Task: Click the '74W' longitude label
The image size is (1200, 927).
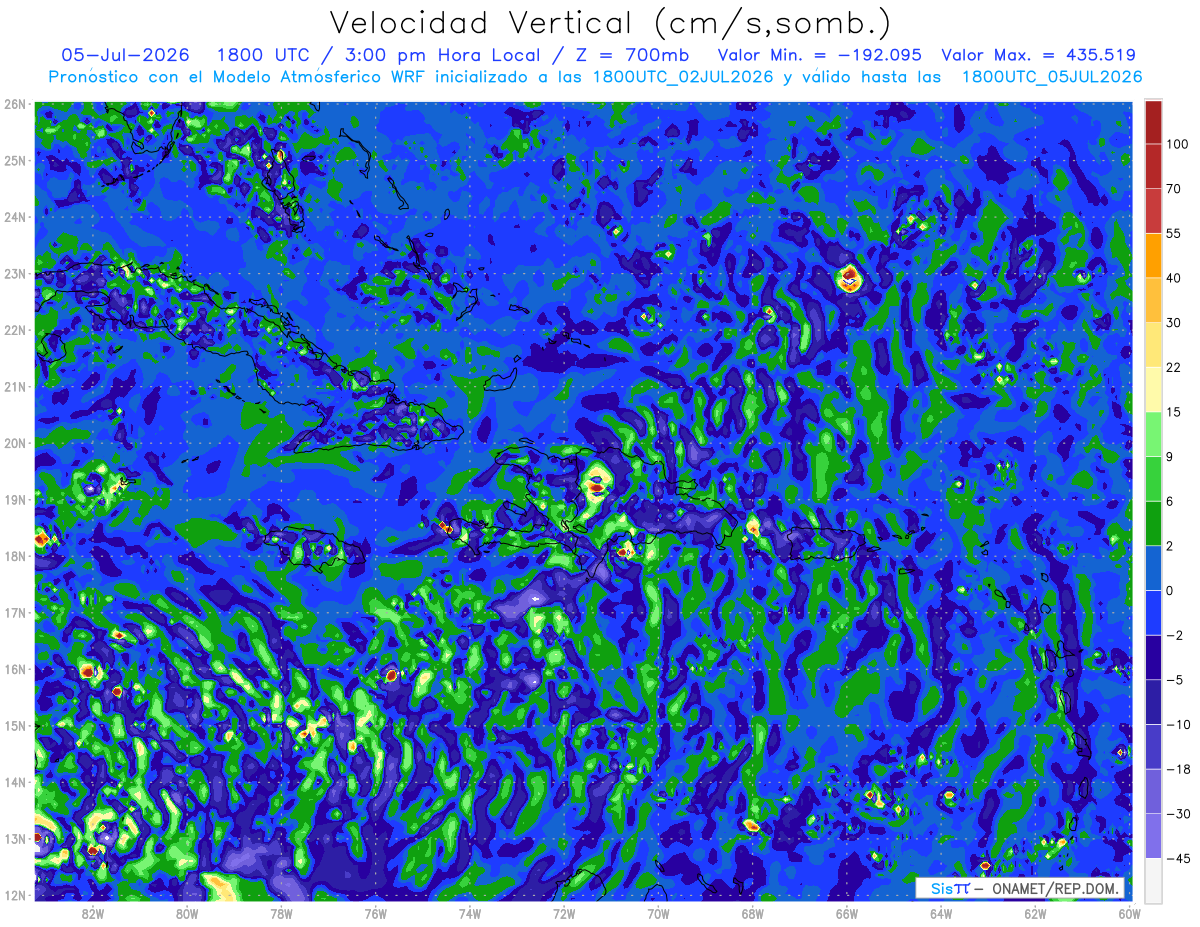Action: pos(470,914)
